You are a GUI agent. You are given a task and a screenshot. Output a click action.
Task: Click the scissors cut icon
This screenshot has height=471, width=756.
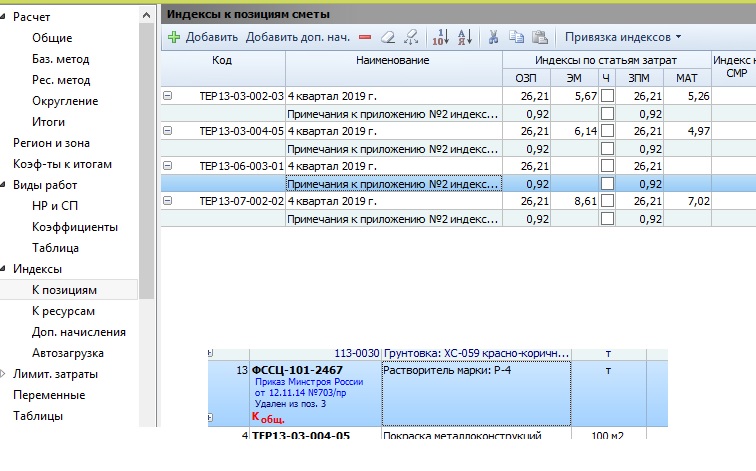[x=493, y=37]
